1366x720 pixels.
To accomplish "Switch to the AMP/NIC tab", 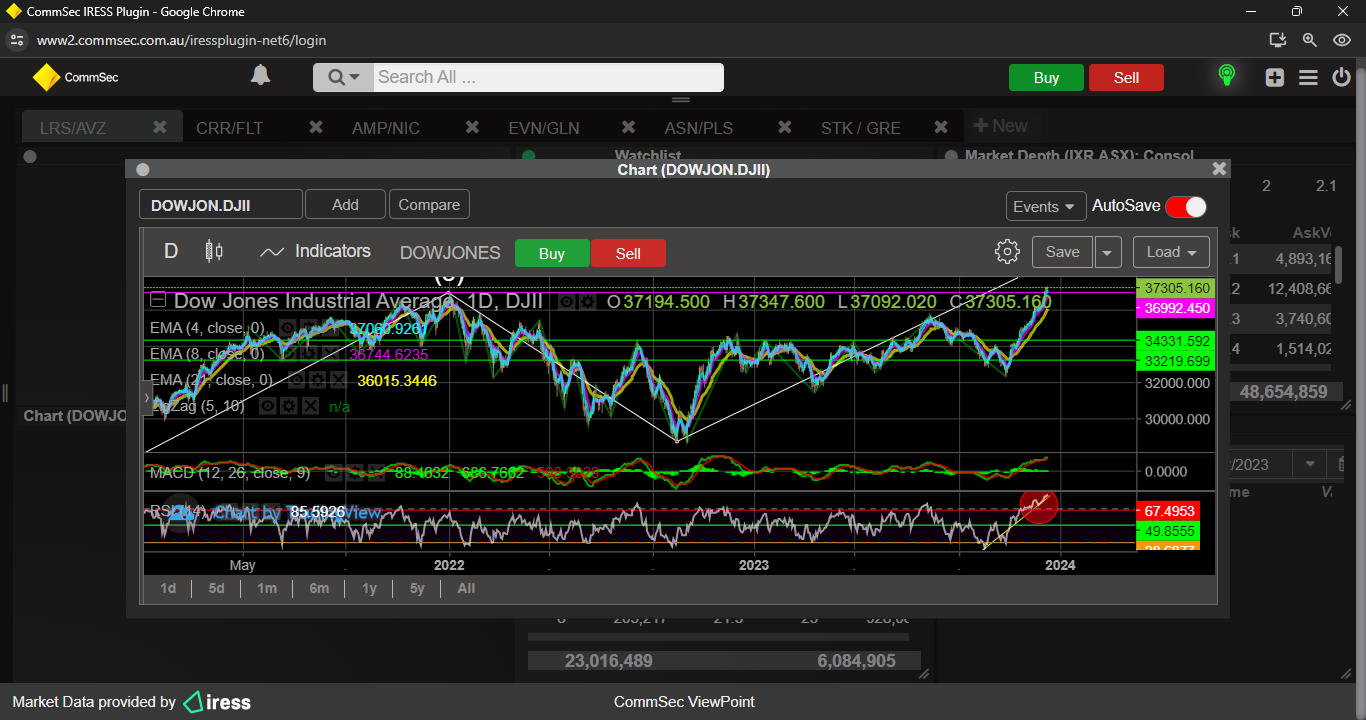I will 386,128.
